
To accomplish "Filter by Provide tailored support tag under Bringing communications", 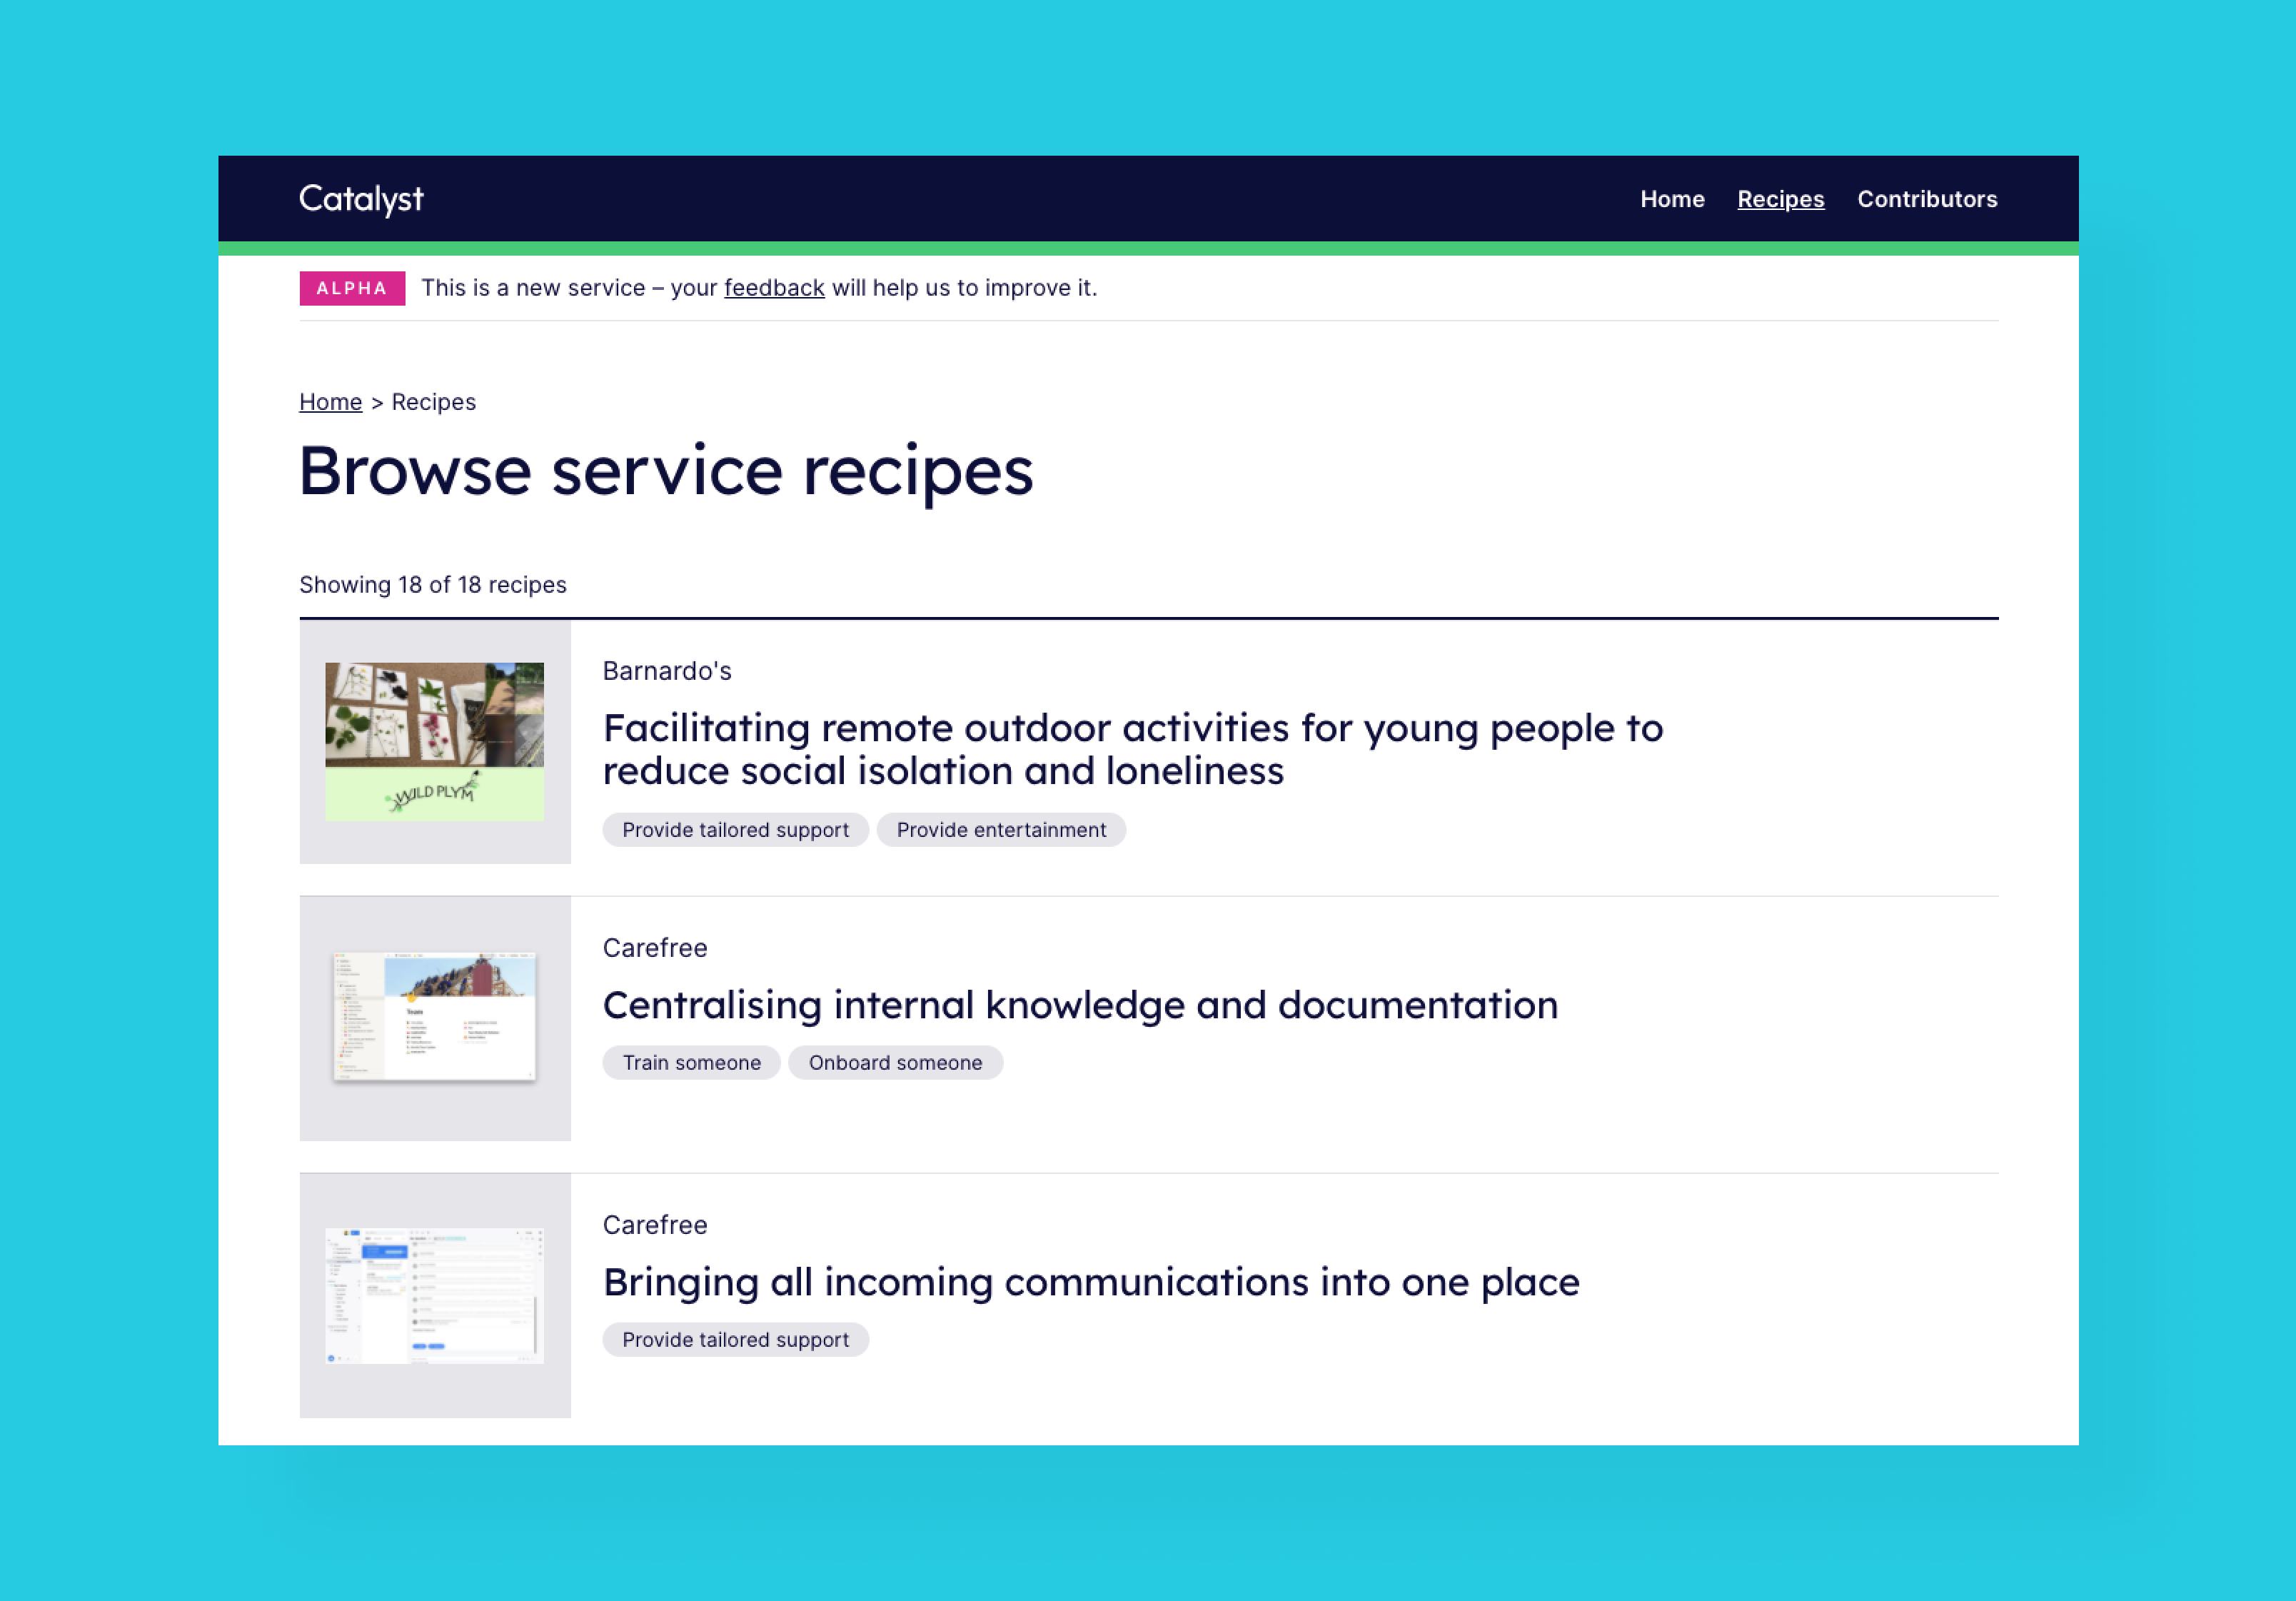I will (735, 1340).
